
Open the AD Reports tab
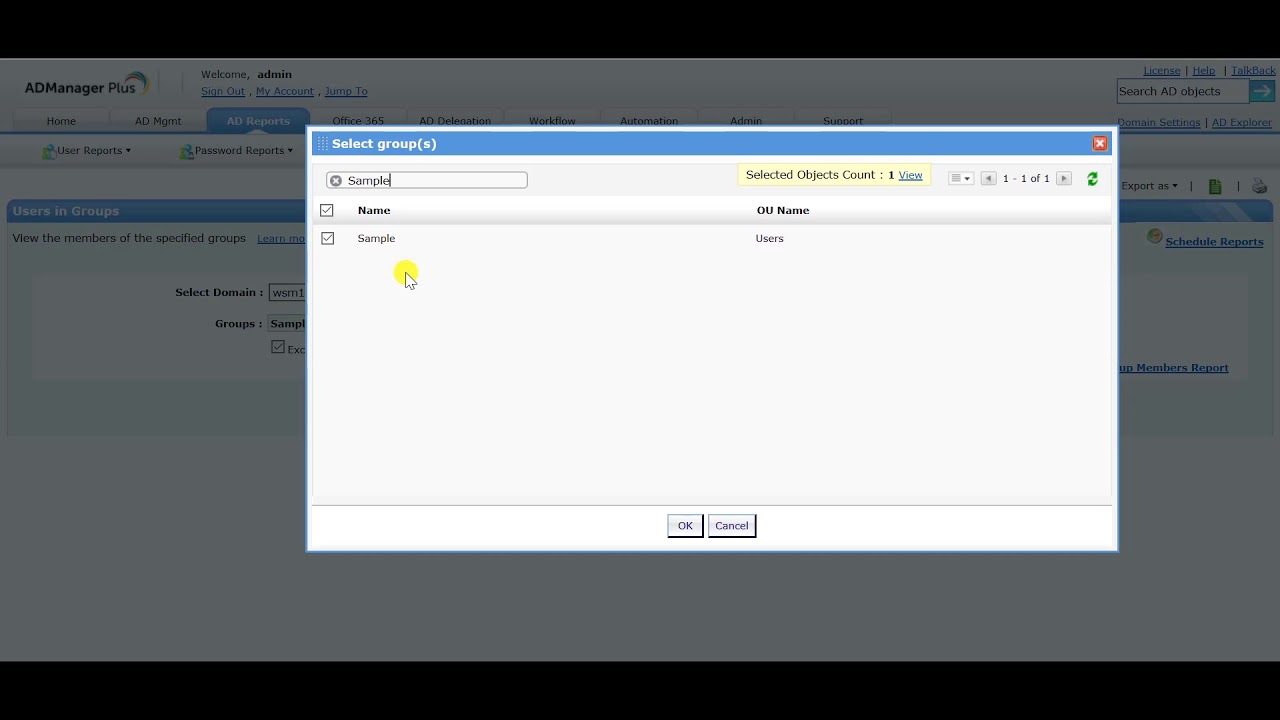(x=258, y=121)
